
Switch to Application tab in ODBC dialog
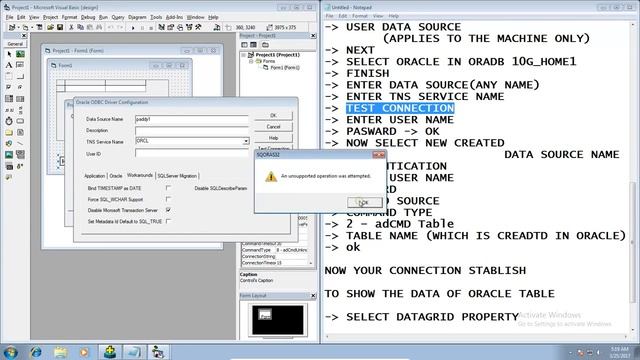click(94, 176)
